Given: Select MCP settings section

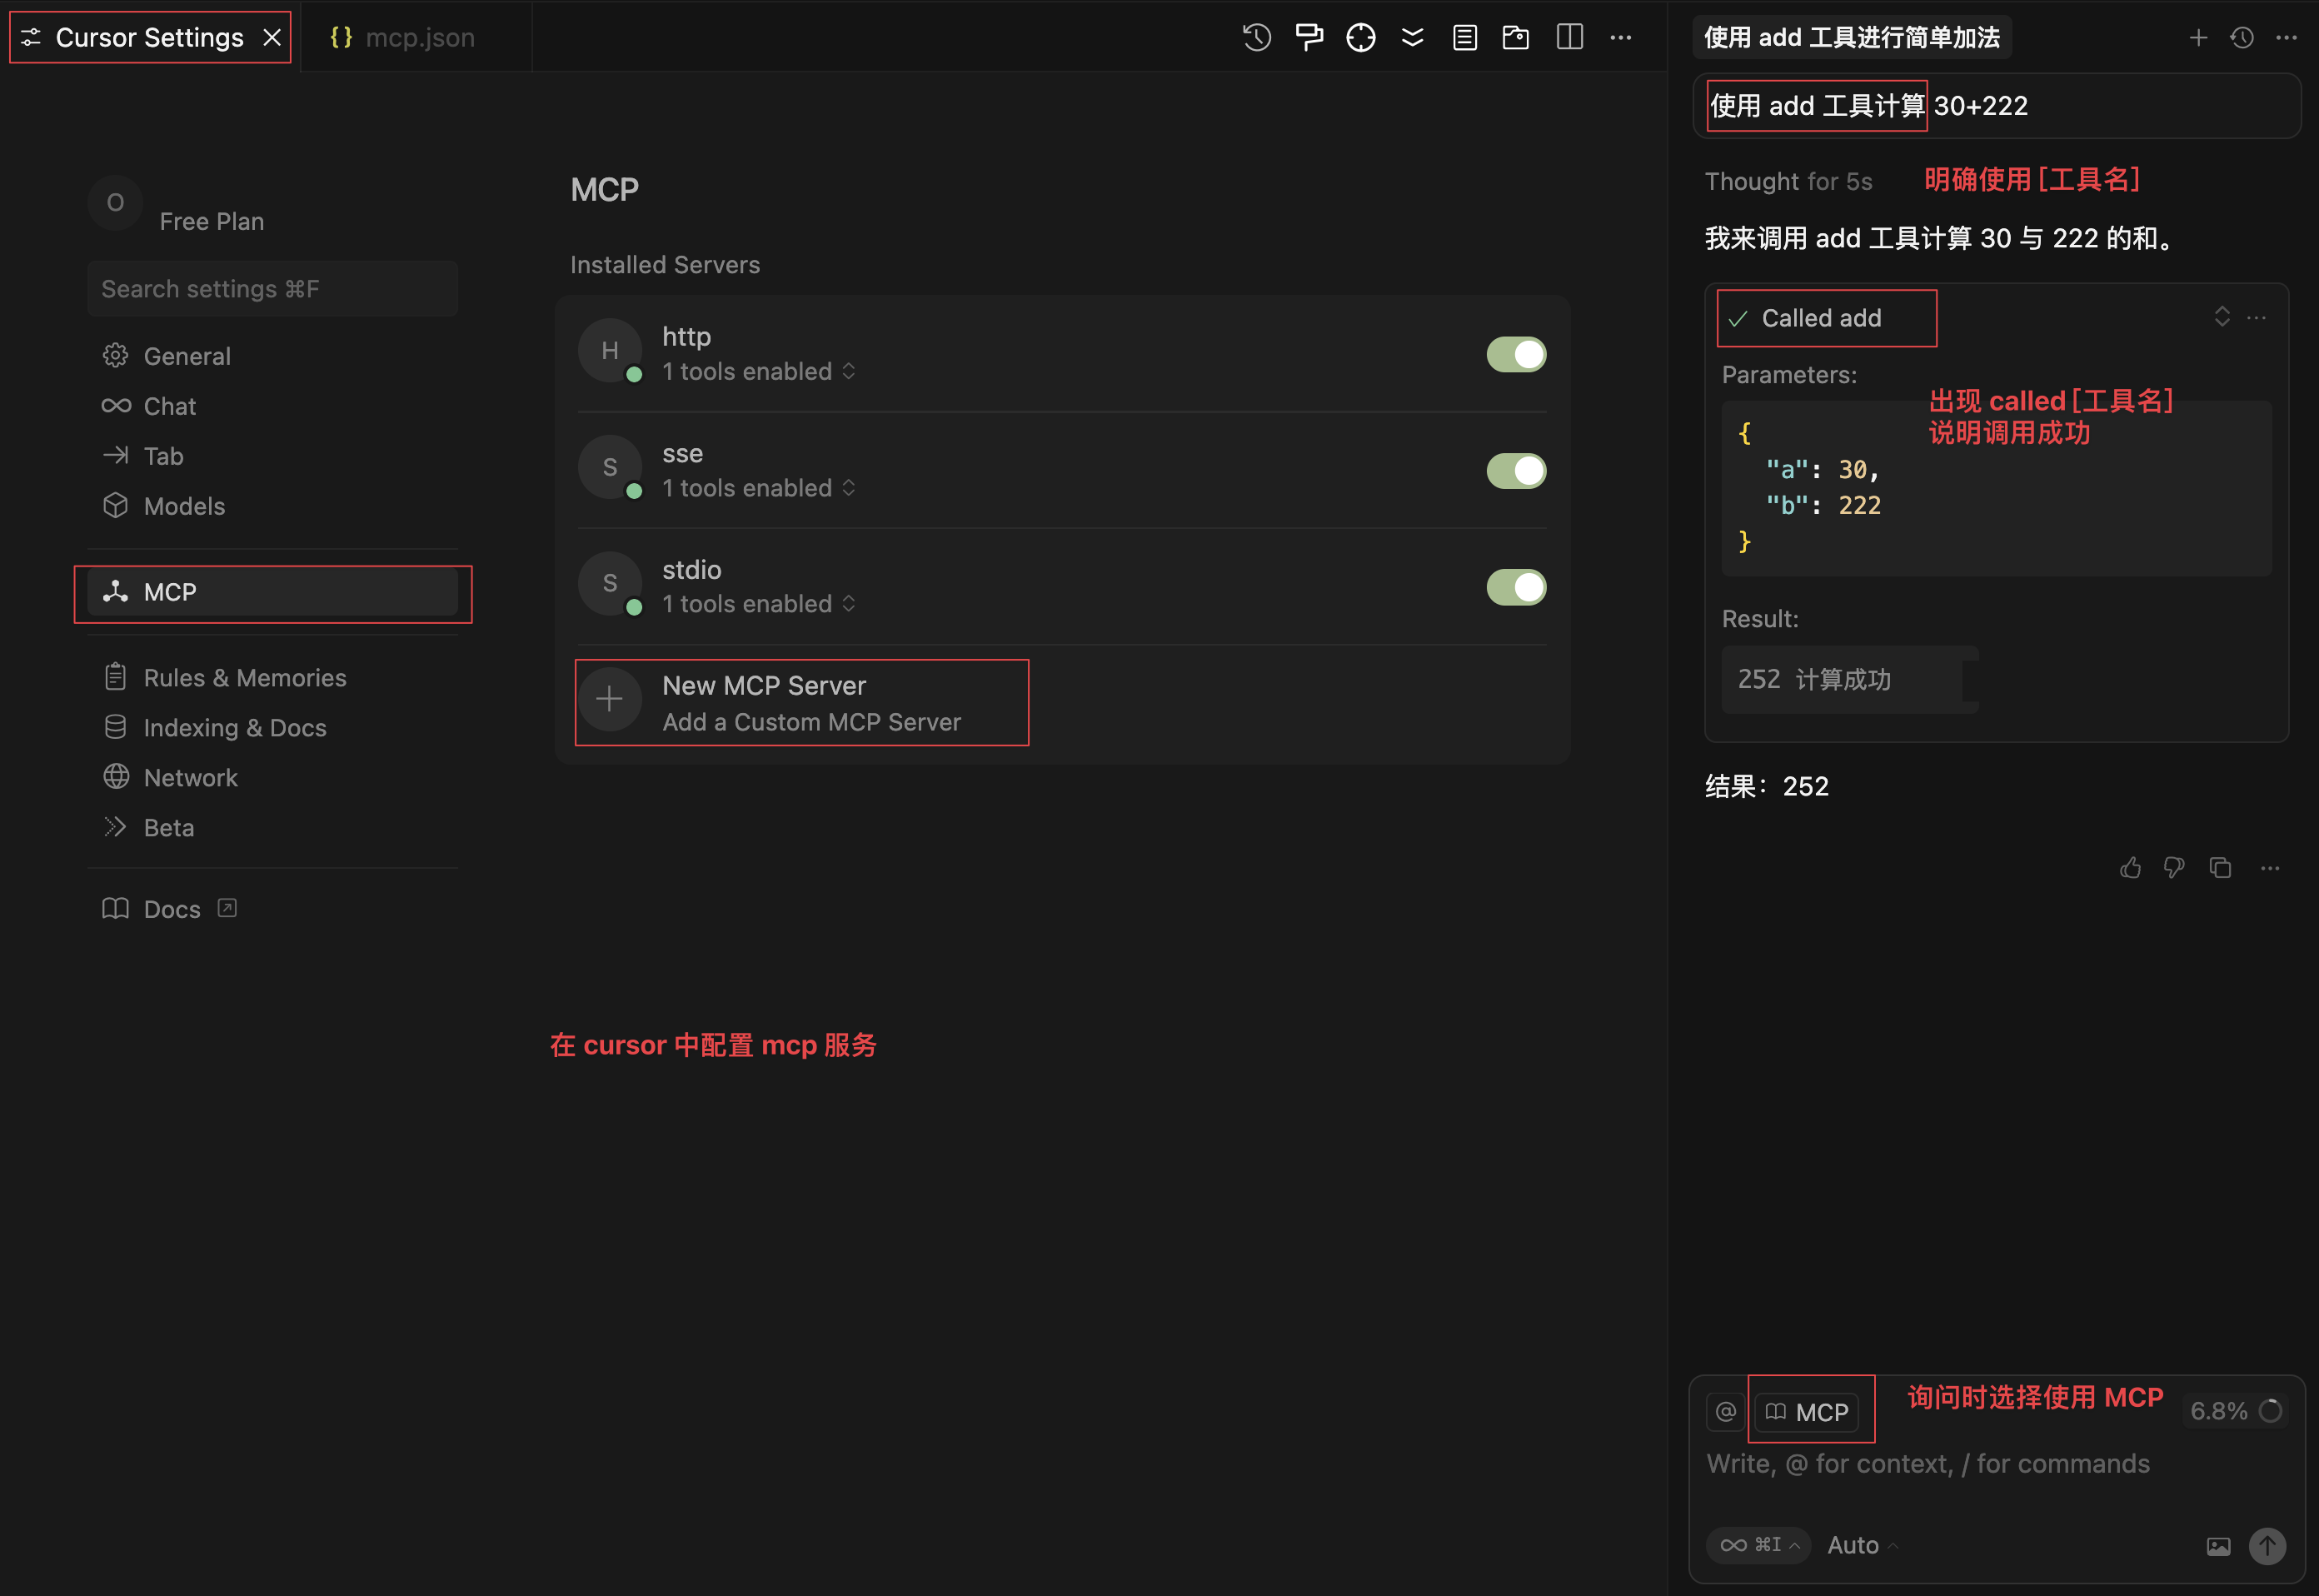Looking at the screenshot, I should point(272,592).
